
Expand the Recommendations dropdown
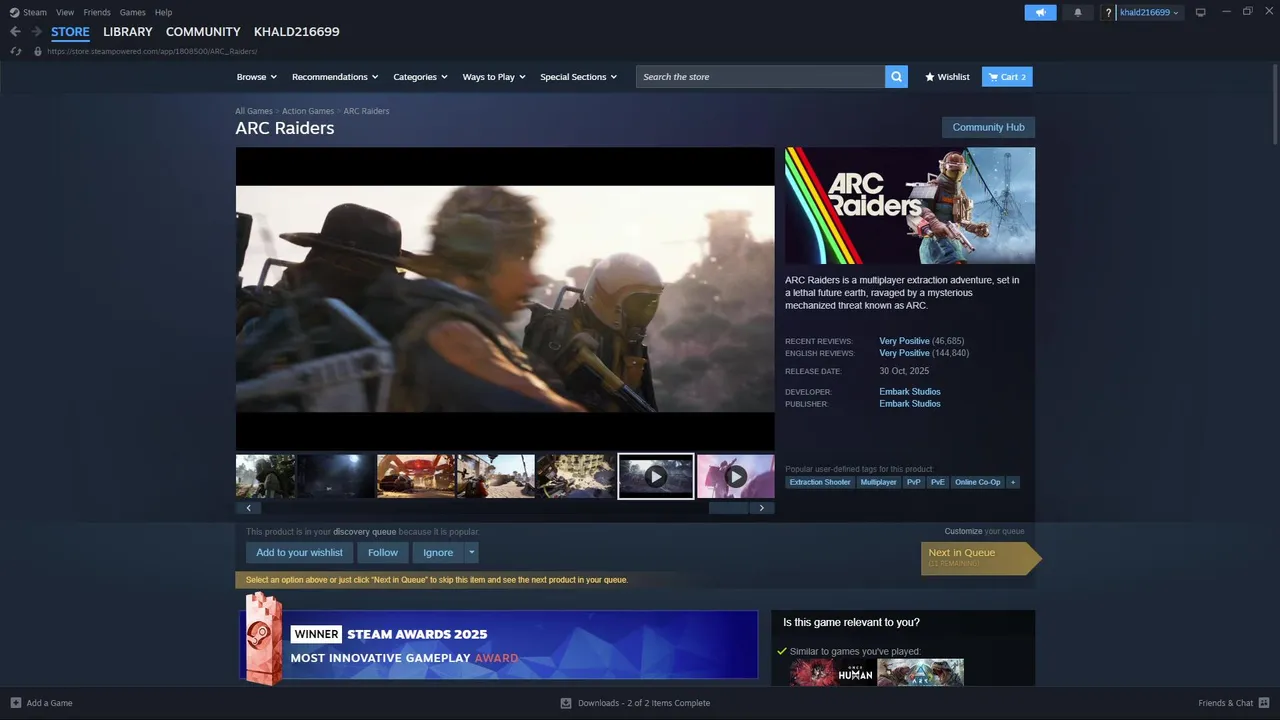click(335, 77)
